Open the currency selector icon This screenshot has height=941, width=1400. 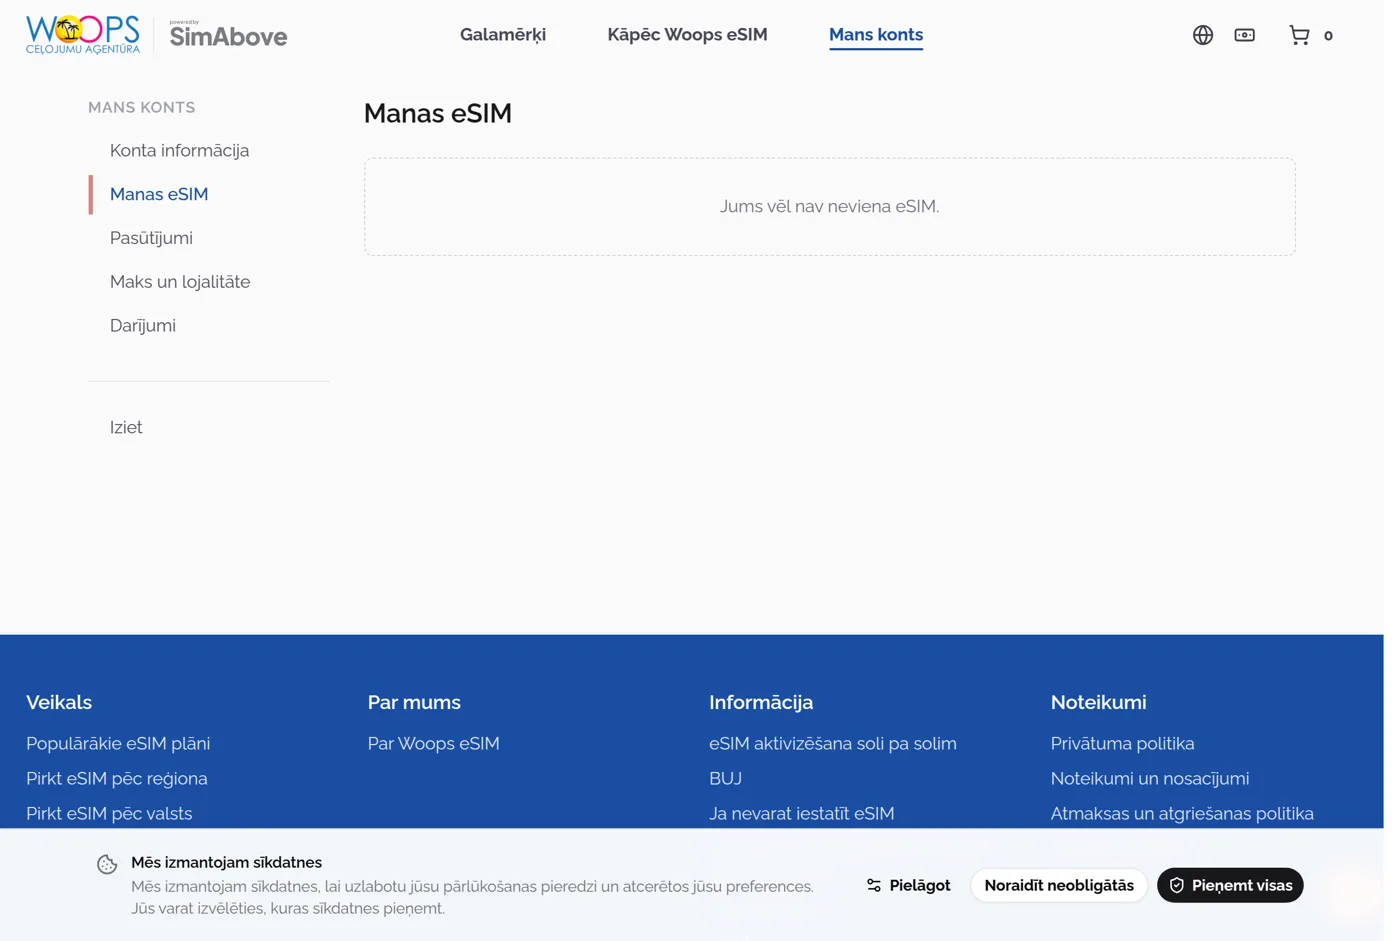1244,35
